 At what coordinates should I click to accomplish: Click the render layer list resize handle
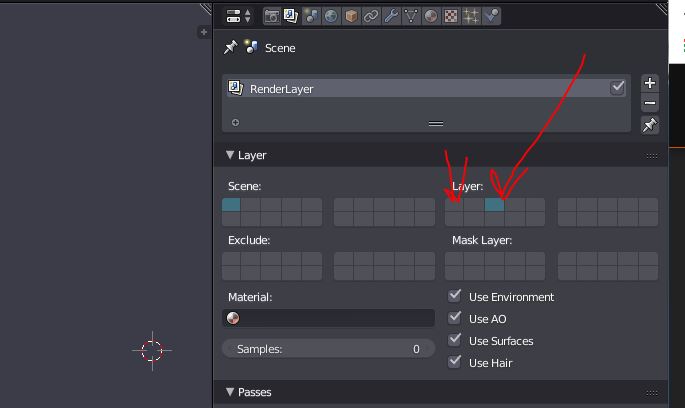(x=436, y=124)
